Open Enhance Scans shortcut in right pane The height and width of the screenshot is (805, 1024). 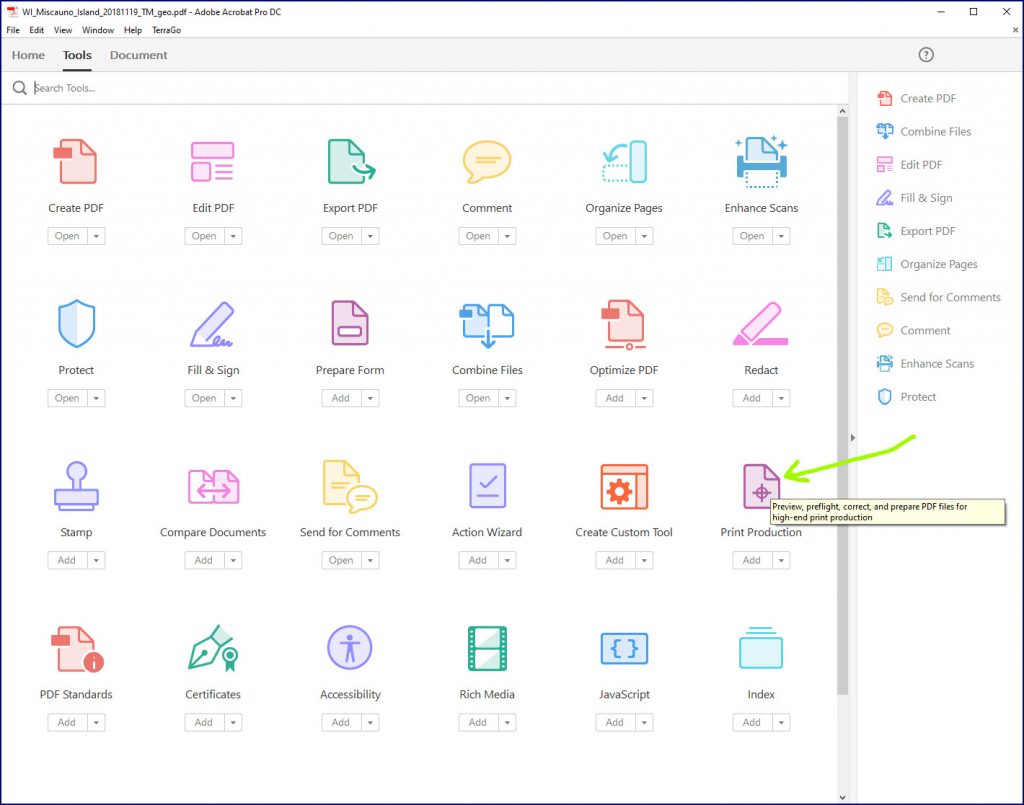(x=925, y=364)
